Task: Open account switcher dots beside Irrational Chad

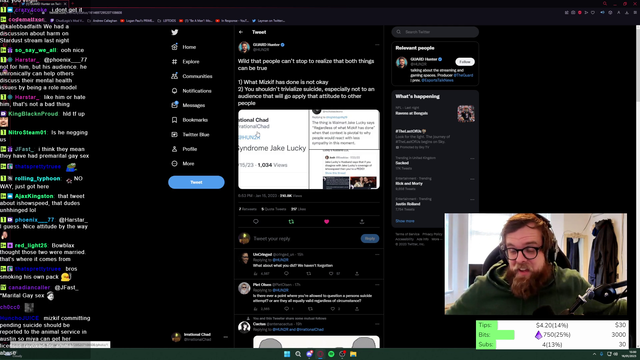Action: [x=225, y=337]
